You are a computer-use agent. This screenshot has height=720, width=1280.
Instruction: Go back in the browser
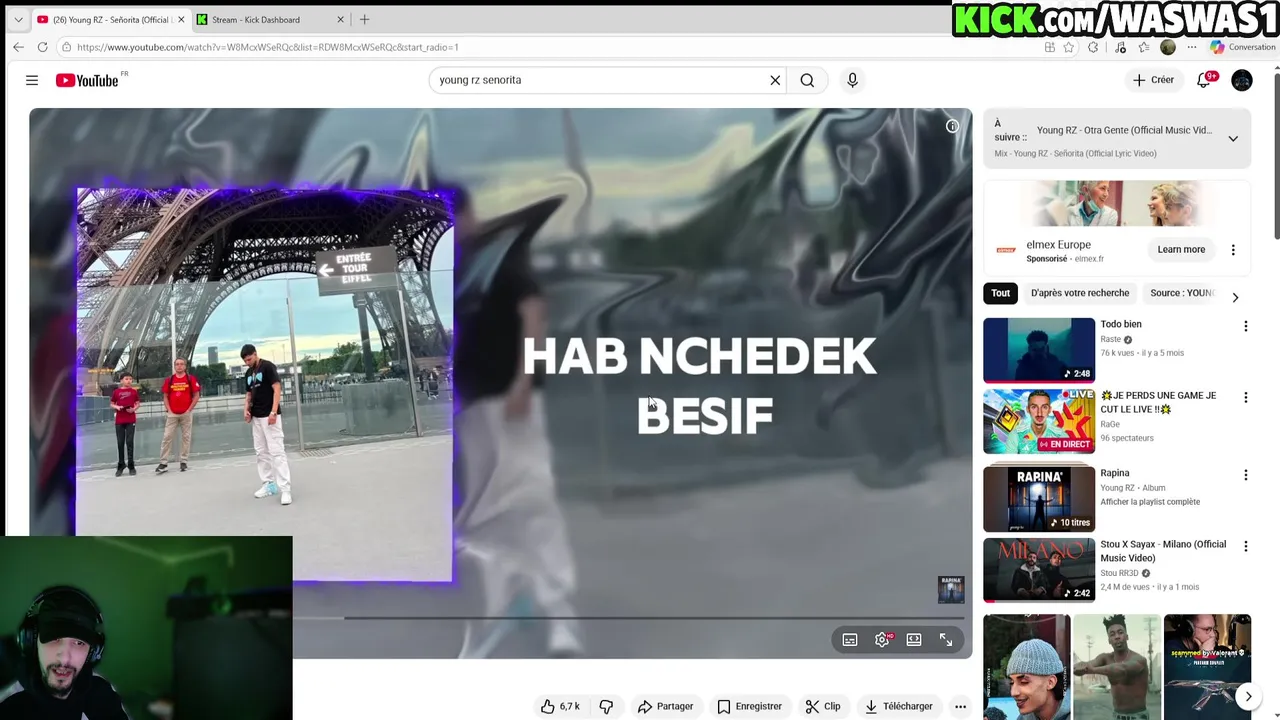tap(18, 47)
